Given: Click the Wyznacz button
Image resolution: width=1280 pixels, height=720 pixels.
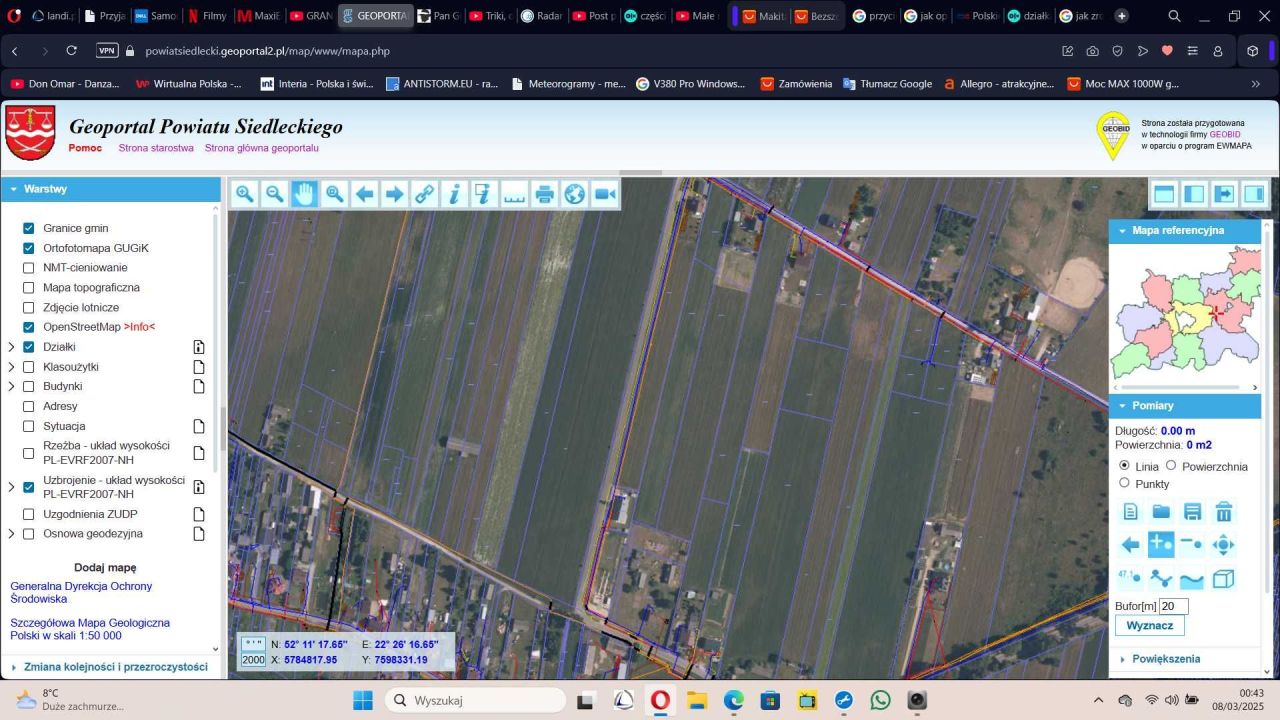Looking at the screenshot, I should coord(1149,625).
